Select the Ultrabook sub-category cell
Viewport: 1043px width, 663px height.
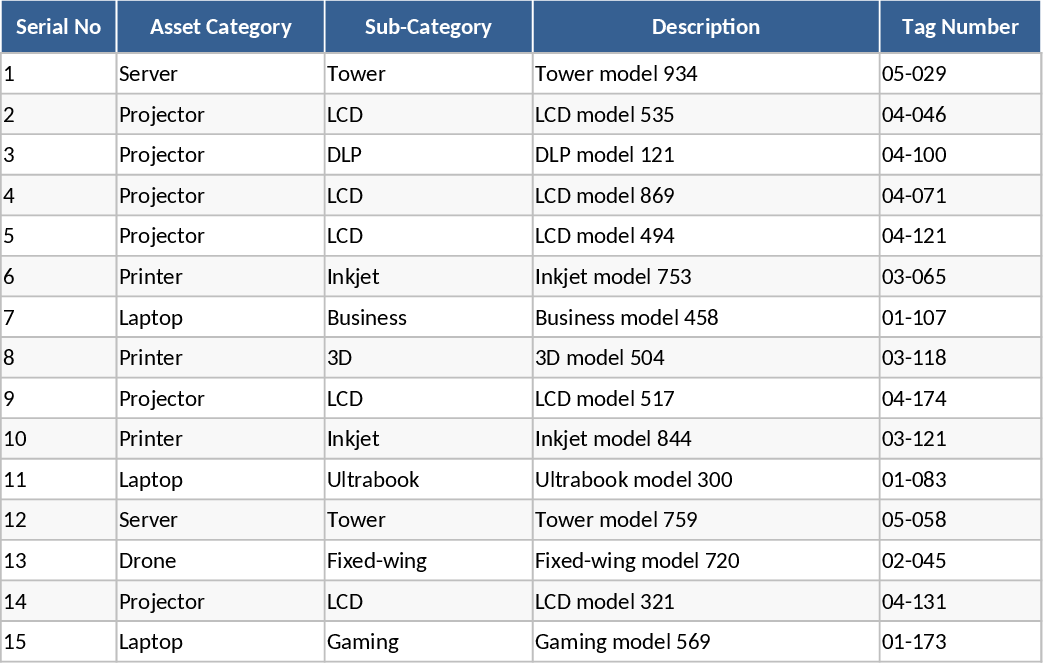click(x=373, y=480)
